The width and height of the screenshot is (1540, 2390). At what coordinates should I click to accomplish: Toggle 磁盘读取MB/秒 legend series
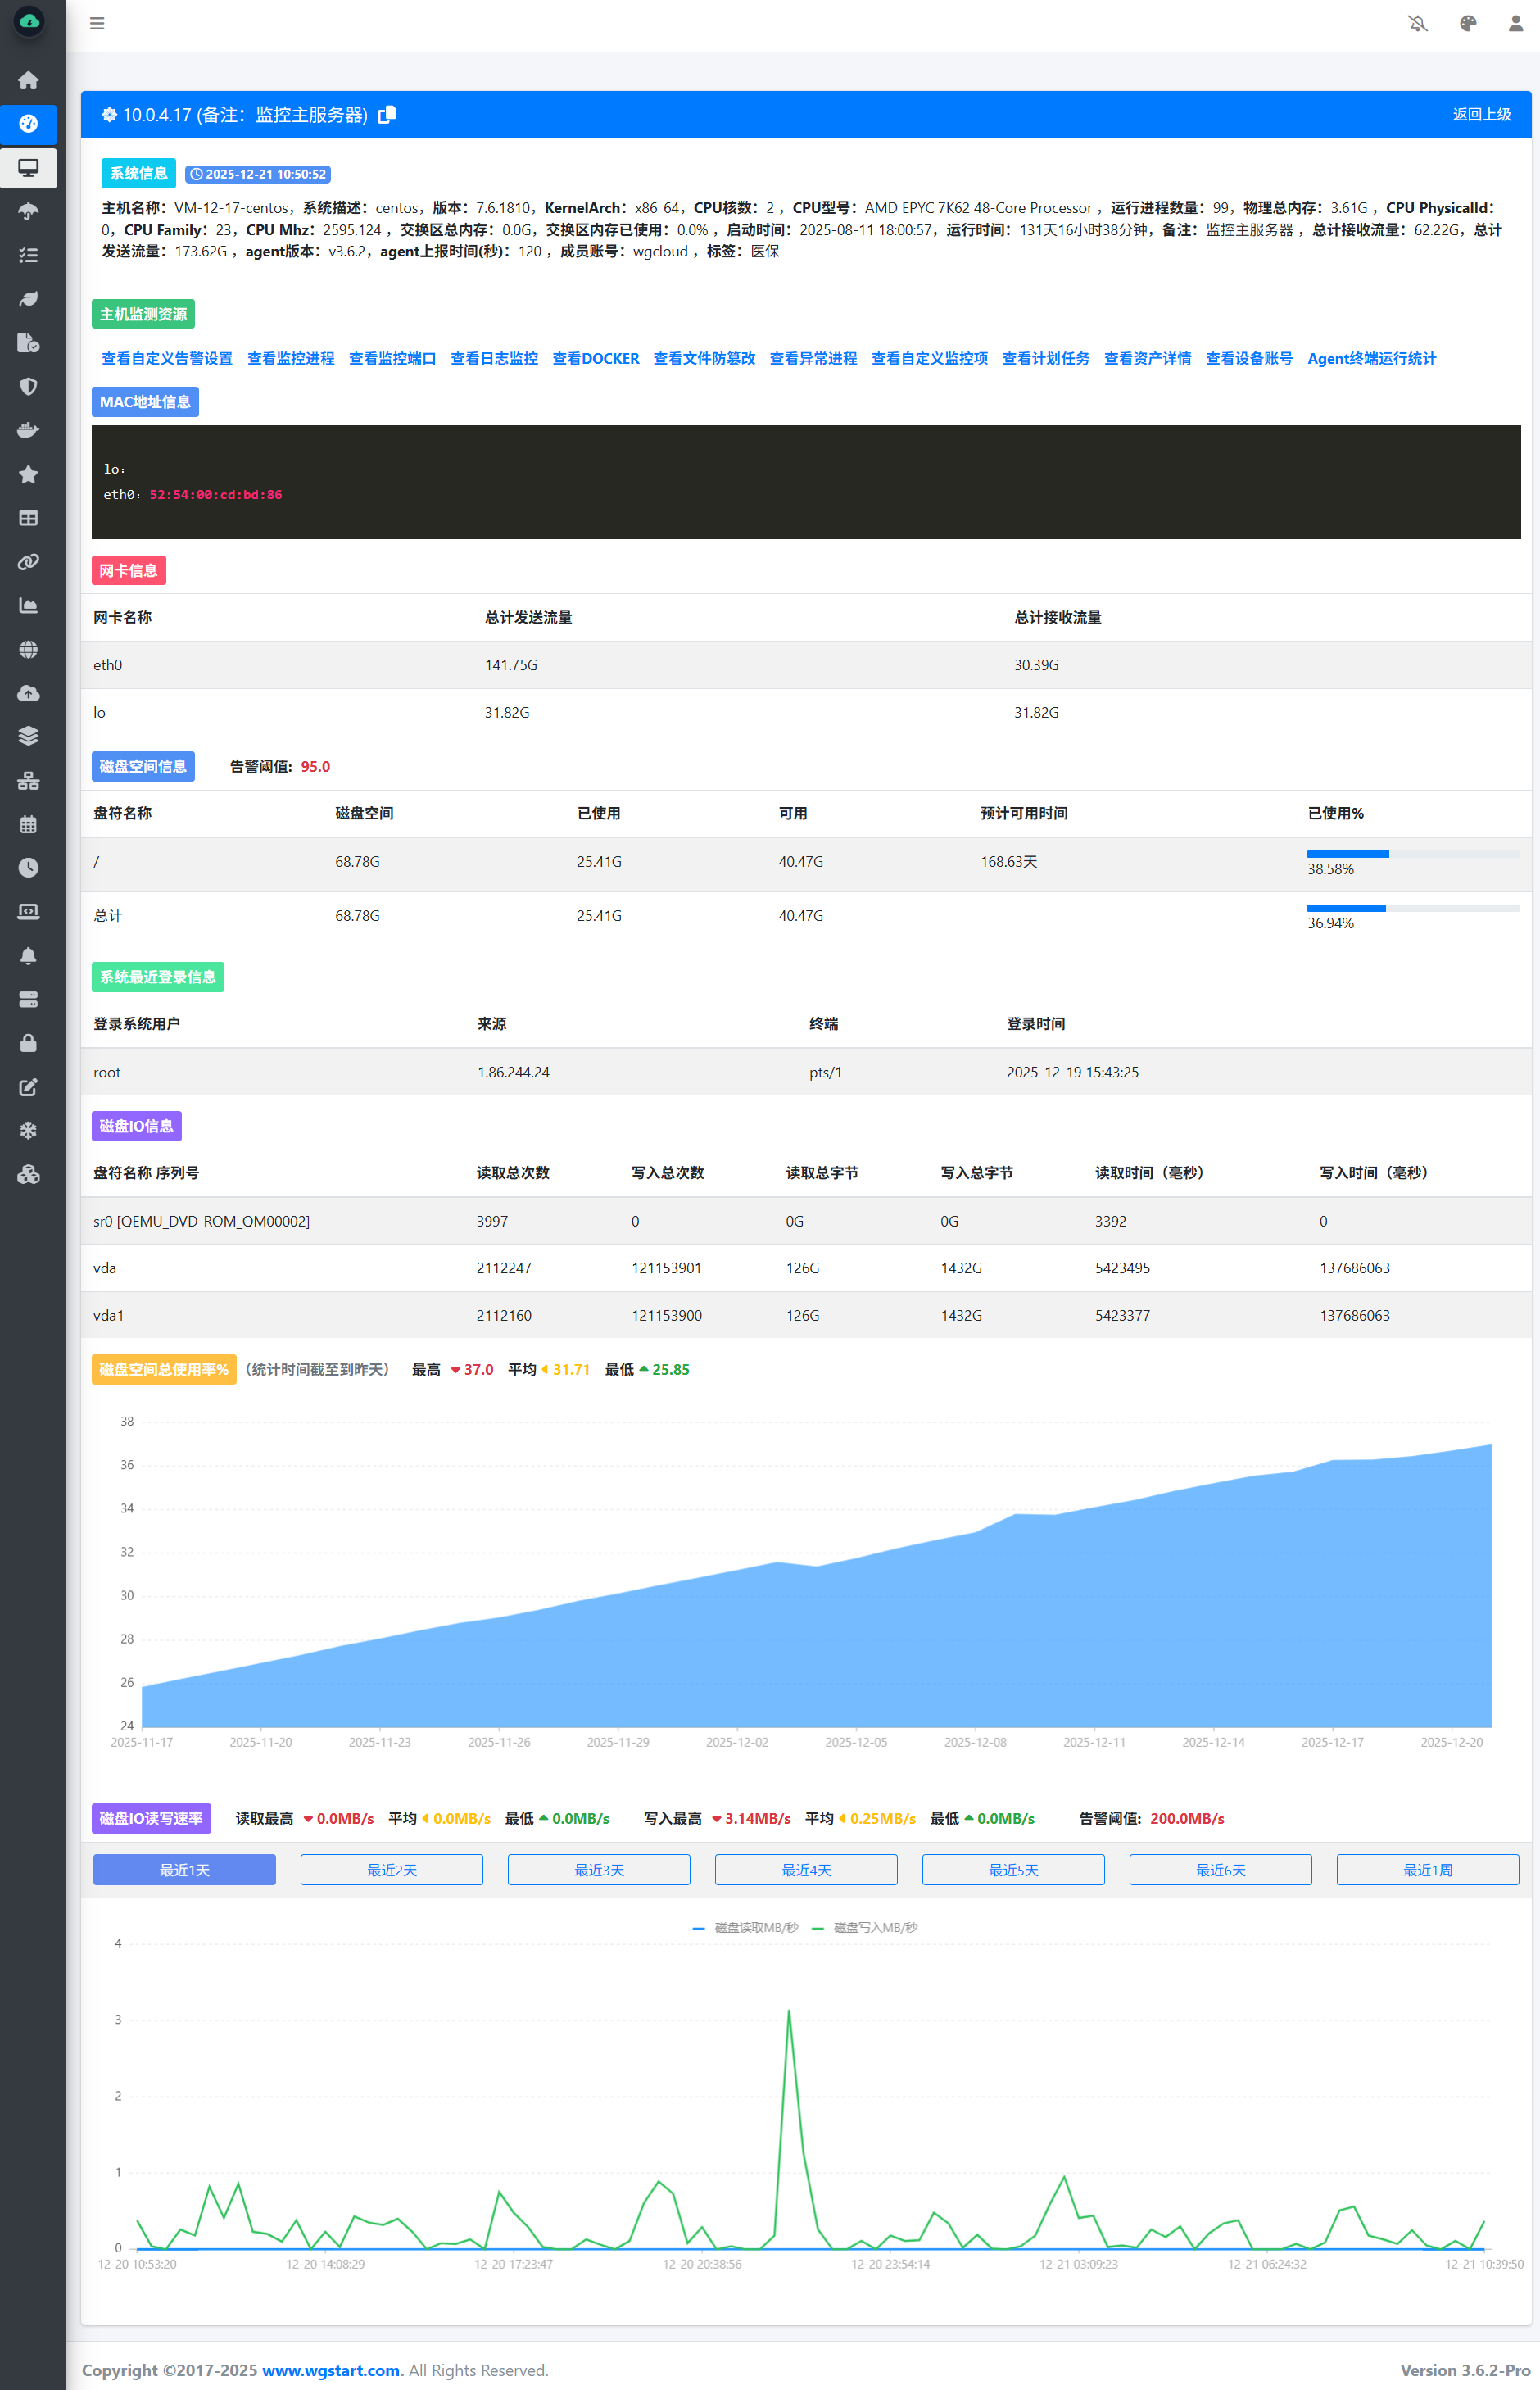click(x=745, y=1927)
